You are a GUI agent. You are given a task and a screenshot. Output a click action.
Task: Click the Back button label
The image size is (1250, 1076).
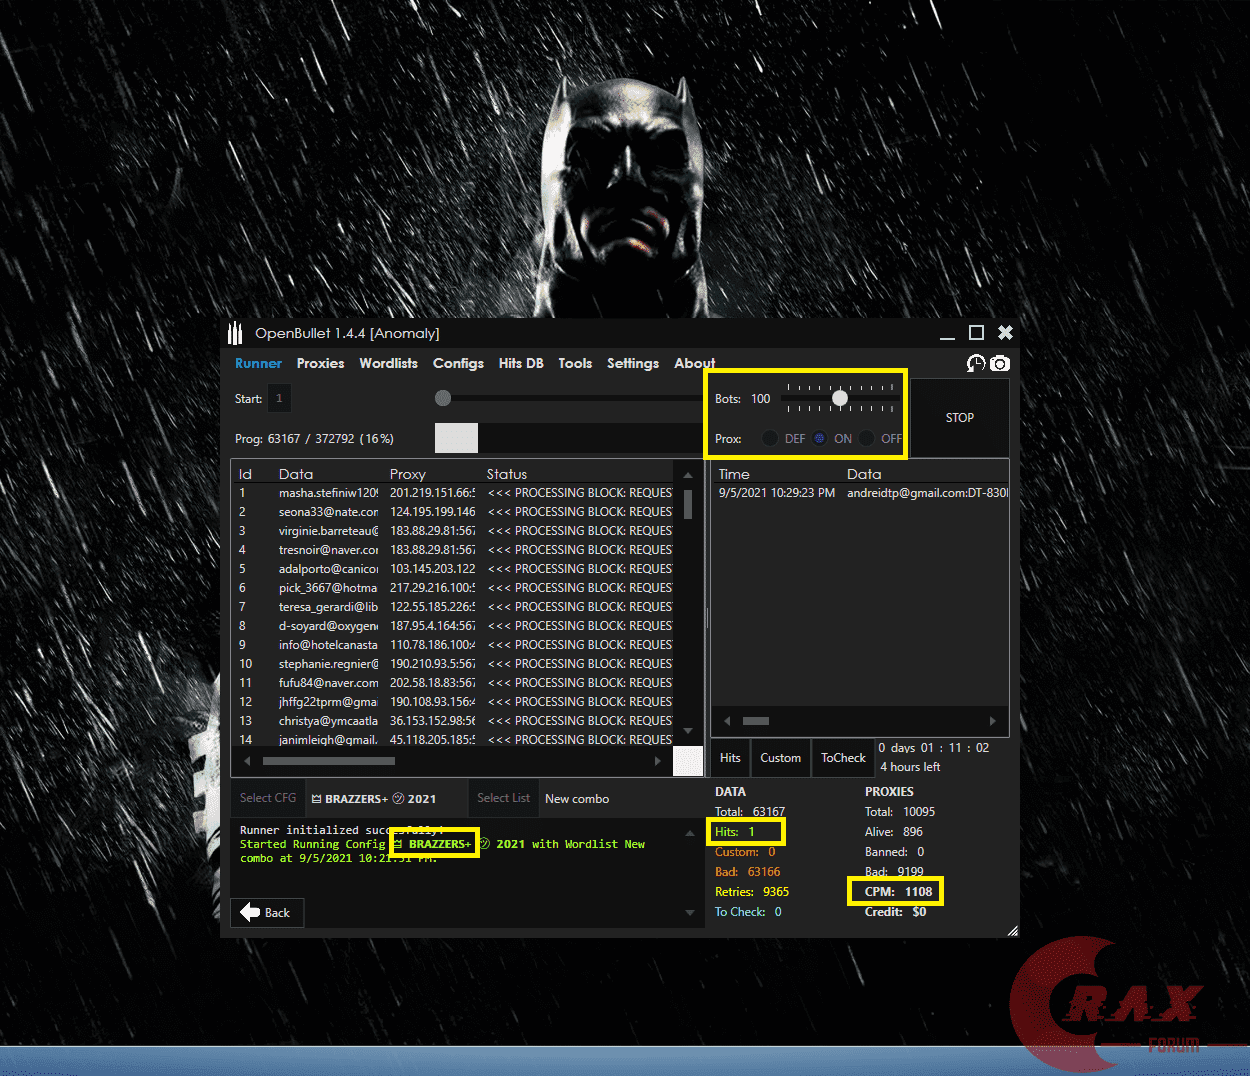(x=277, y=913)
